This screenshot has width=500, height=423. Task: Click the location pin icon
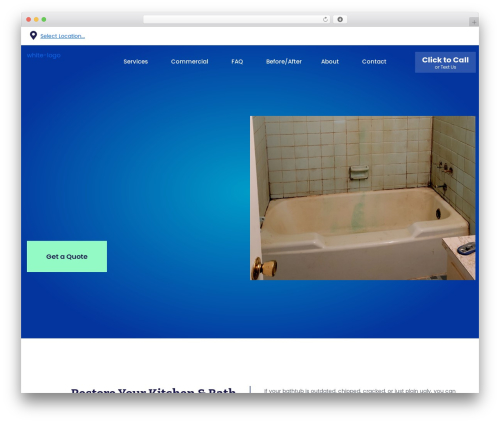pos(33,35)
